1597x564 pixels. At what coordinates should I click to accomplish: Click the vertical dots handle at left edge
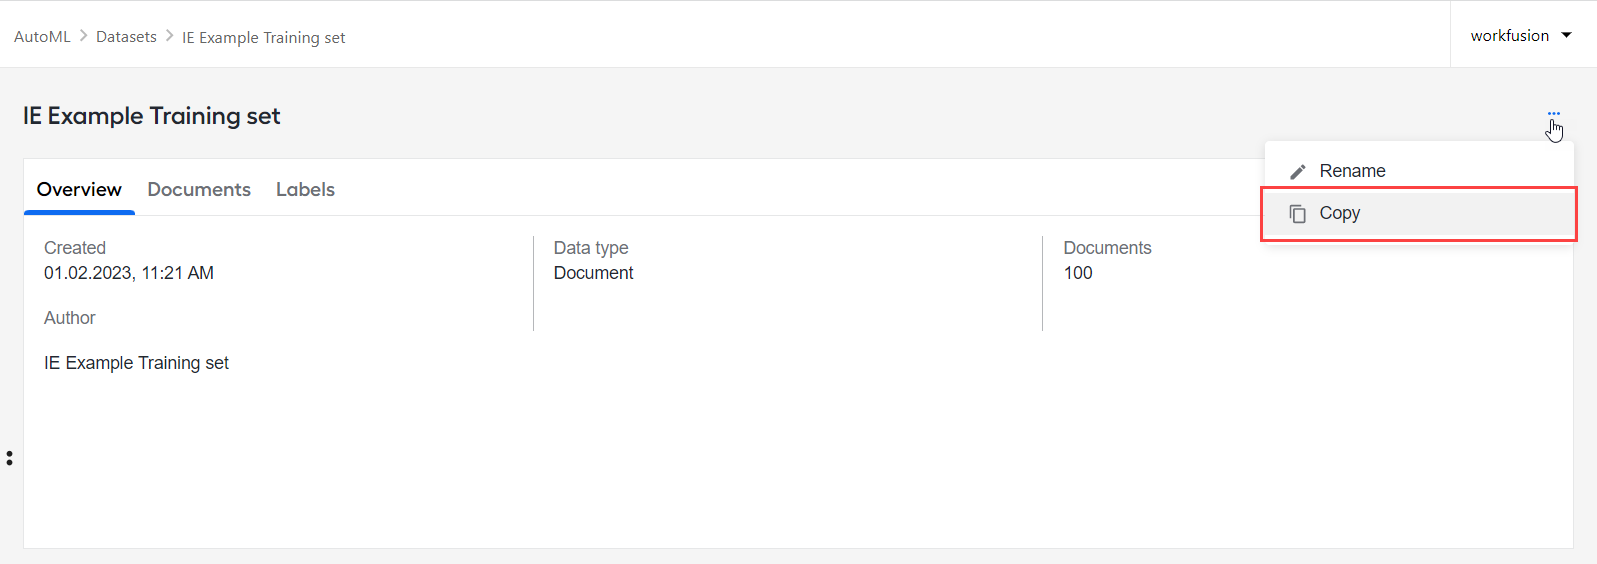point(9,458)
